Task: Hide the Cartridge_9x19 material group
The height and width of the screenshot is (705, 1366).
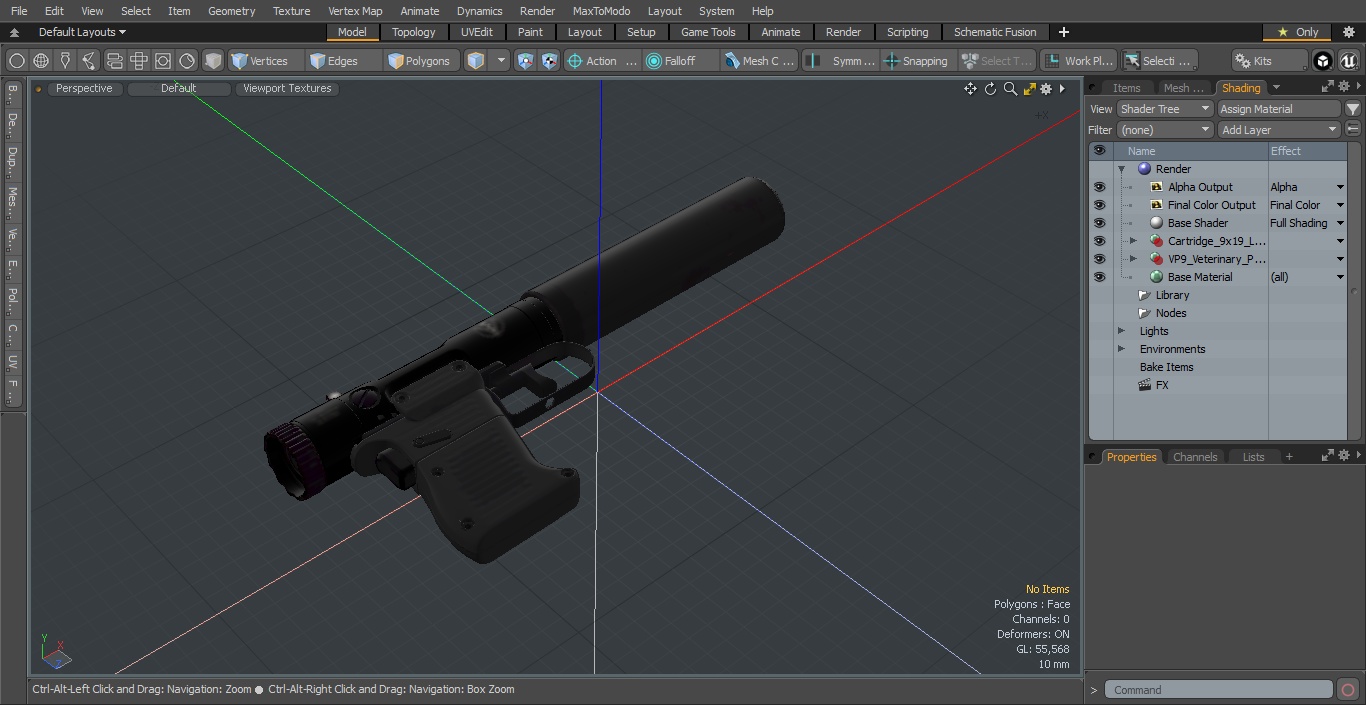Action: coord(1100,241)
